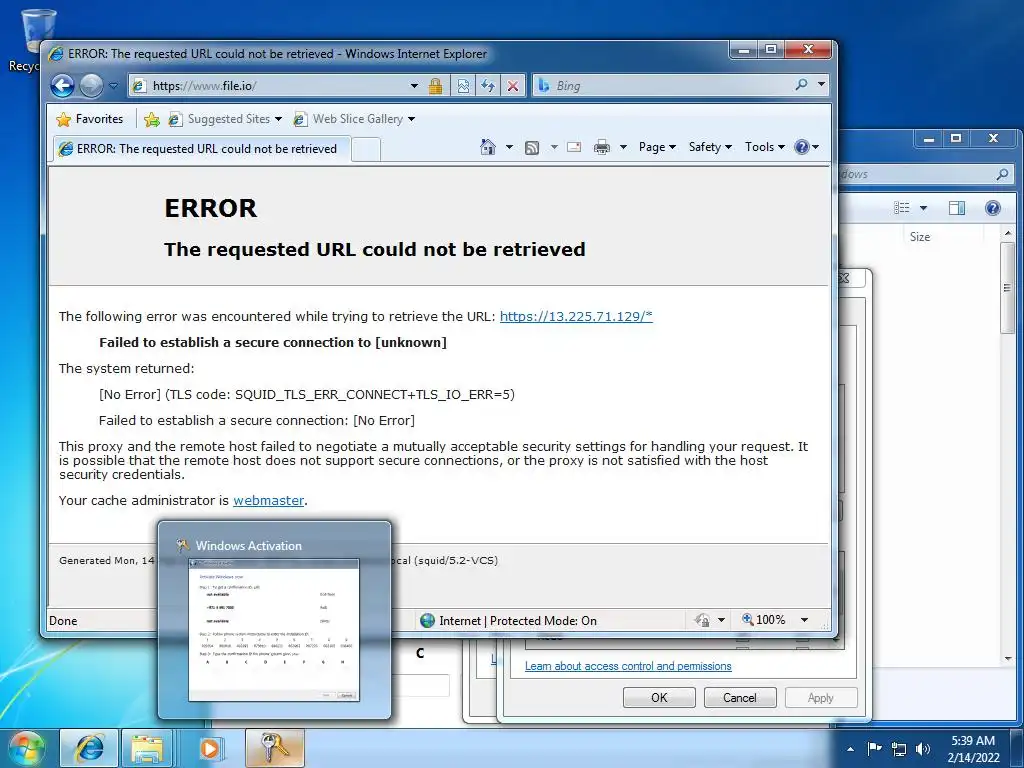Viewport: 1024px width, 768px height.
Task: Expand the Explorer view options dropdown arrow
Action: [923, 208]
